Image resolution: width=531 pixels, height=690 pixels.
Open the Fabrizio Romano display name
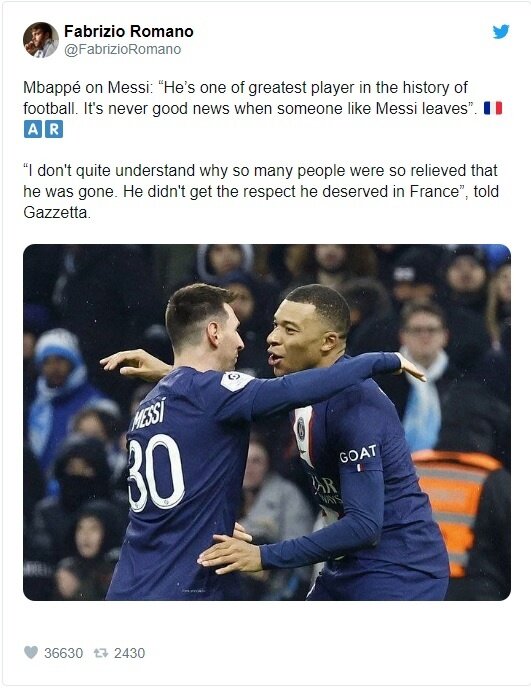pos(128,31)
